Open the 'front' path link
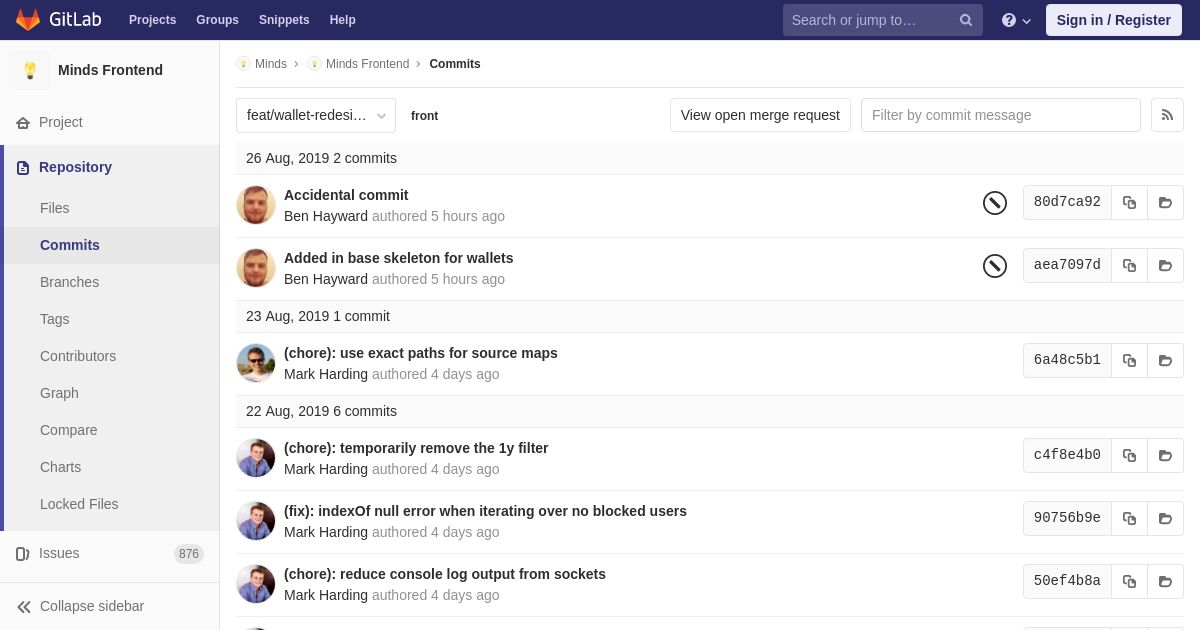The width and height of the screenshot is (1200, 630). point(424,116)
